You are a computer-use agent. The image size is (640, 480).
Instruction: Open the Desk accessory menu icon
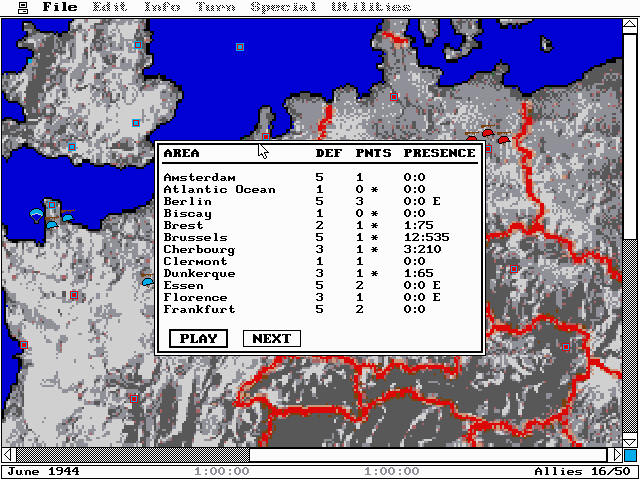[x=24, y=7]
